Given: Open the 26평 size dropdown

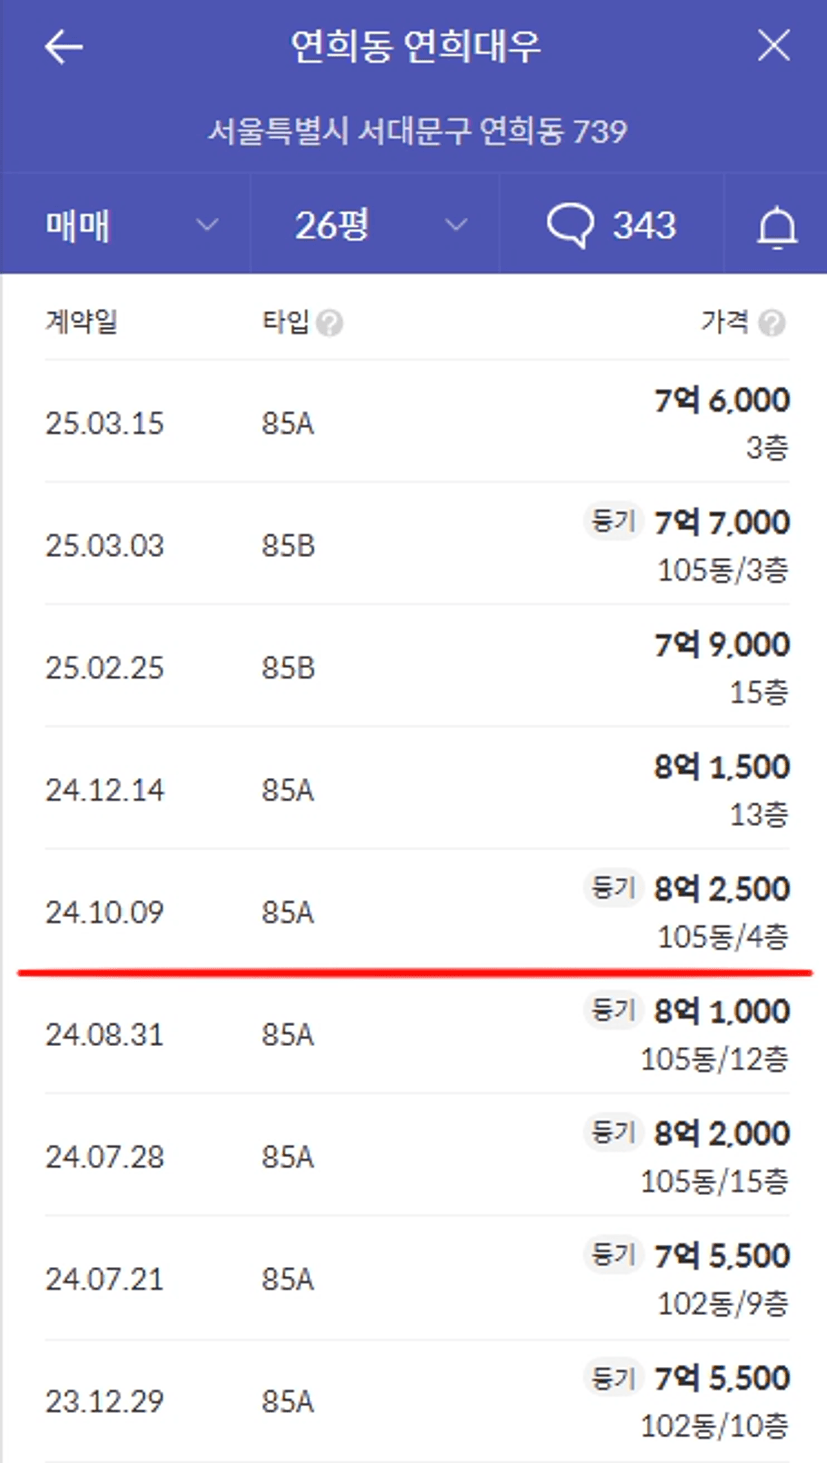Looking at the screenshot, I should pyautogui.click(x=375, y=225).
